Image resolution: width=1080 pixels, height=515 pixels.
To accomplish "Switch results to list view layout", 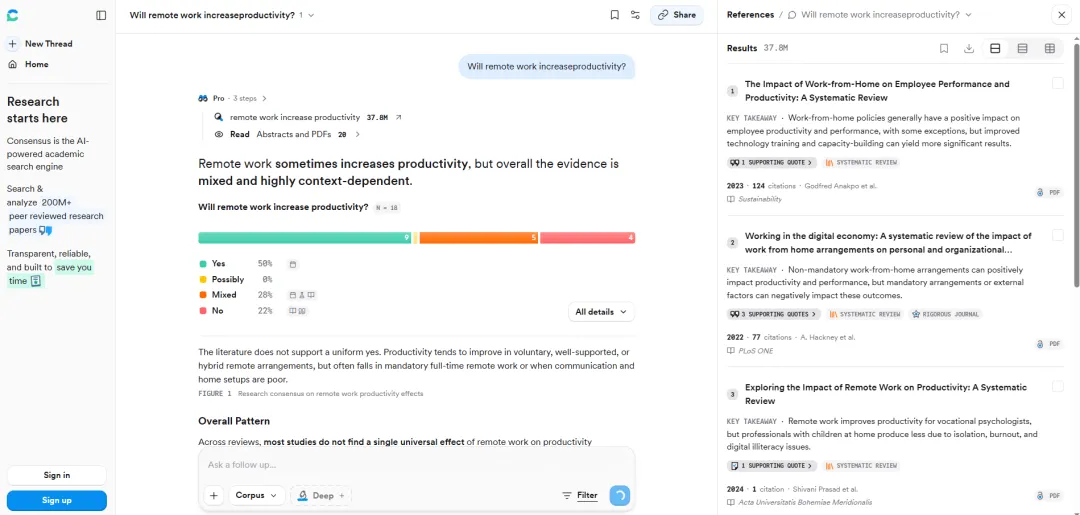I will 1022,48.
